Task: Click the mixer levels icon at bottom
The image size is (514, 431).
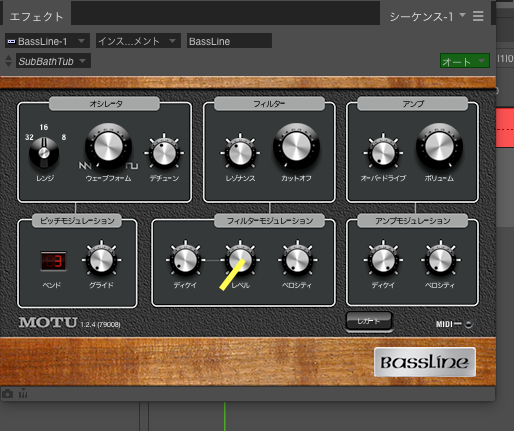Action: click(x=23, y=394)
